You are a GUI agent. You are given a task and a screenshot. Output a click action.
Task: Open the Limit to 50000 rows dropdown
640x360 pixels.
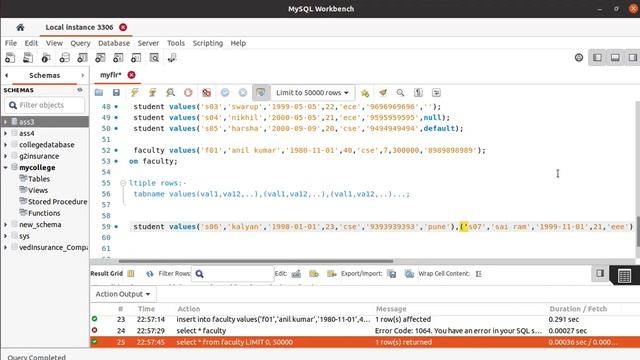313,93
